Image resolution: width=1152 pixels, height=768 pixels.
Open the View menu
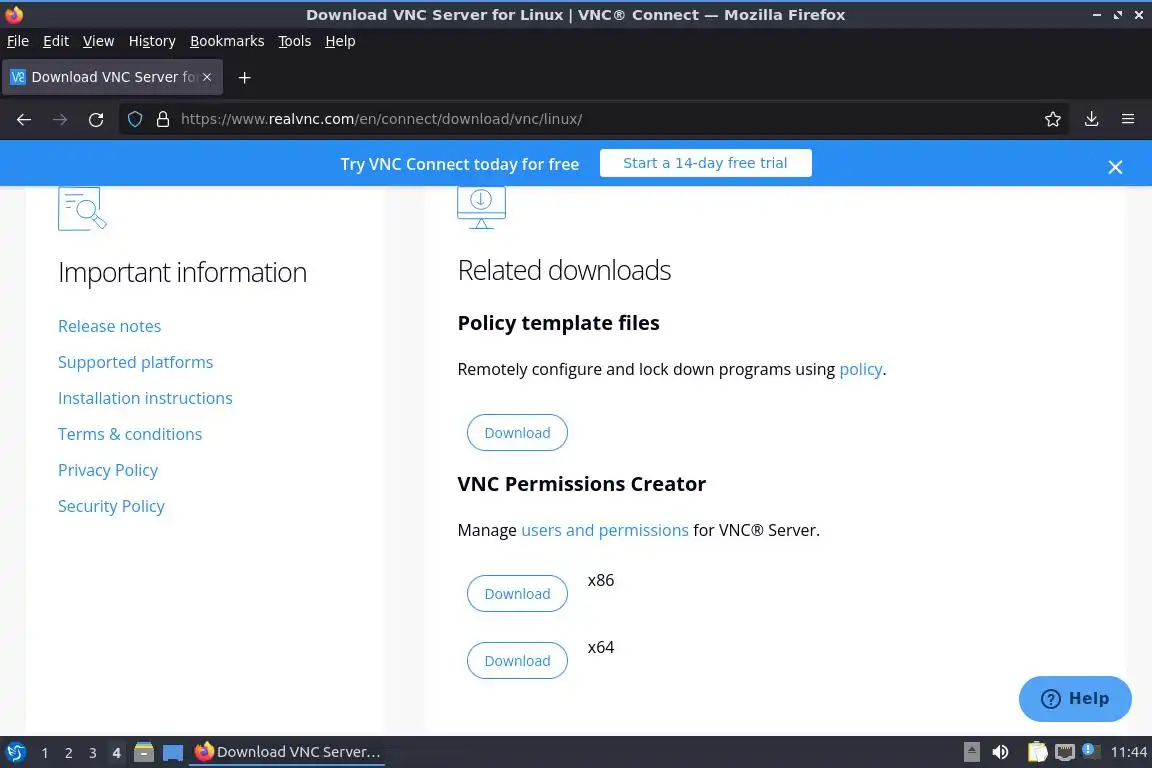click(x=98, y=41)
